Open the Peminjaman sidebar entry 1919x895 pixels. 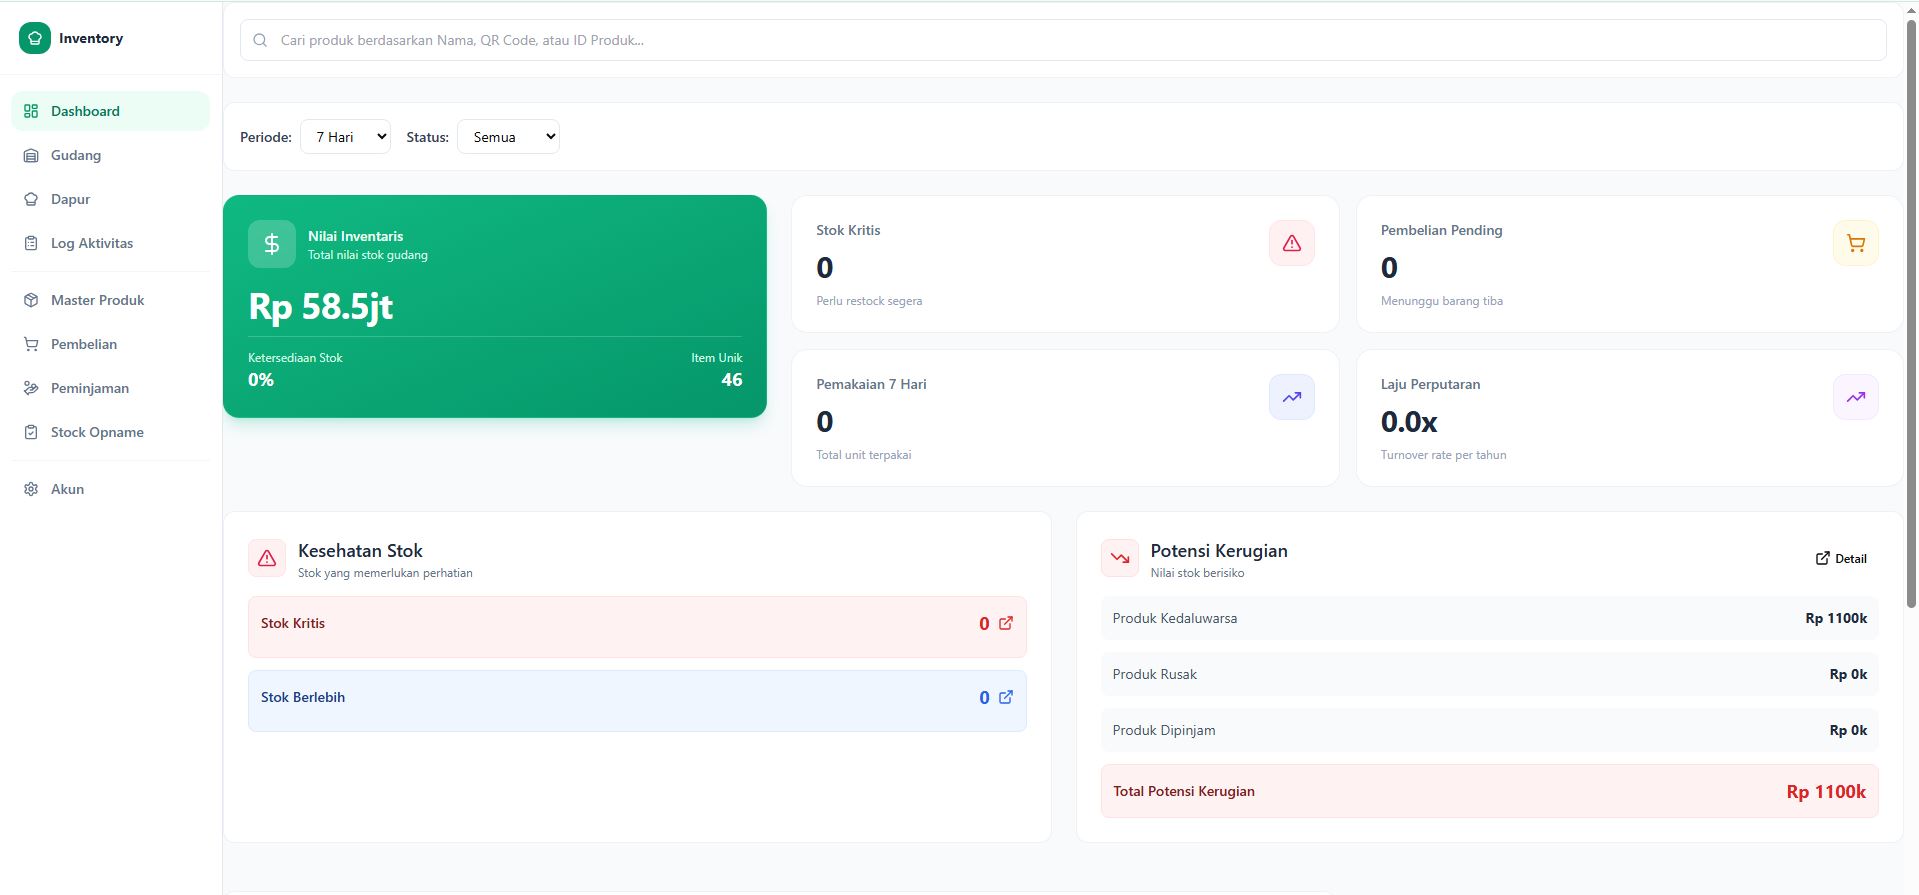point(110,388)
